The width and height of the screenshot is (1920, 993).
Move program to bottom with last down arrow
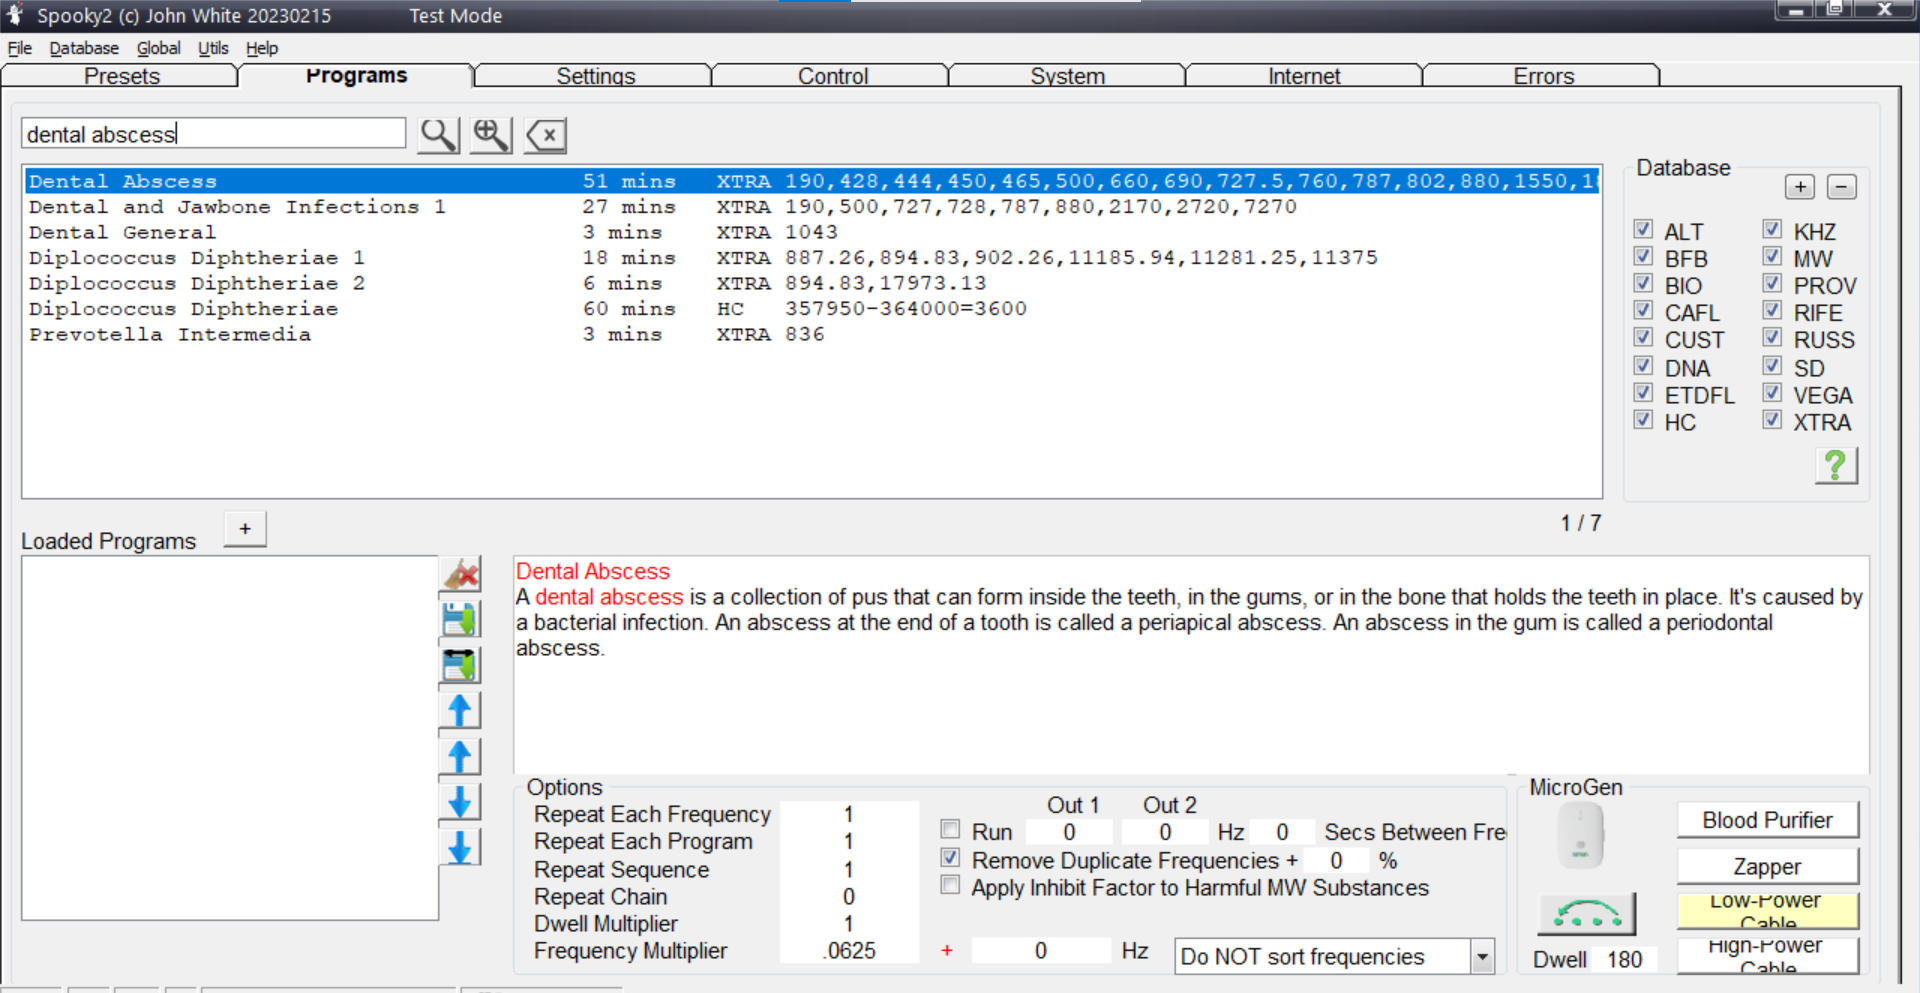tap(460, 848)
